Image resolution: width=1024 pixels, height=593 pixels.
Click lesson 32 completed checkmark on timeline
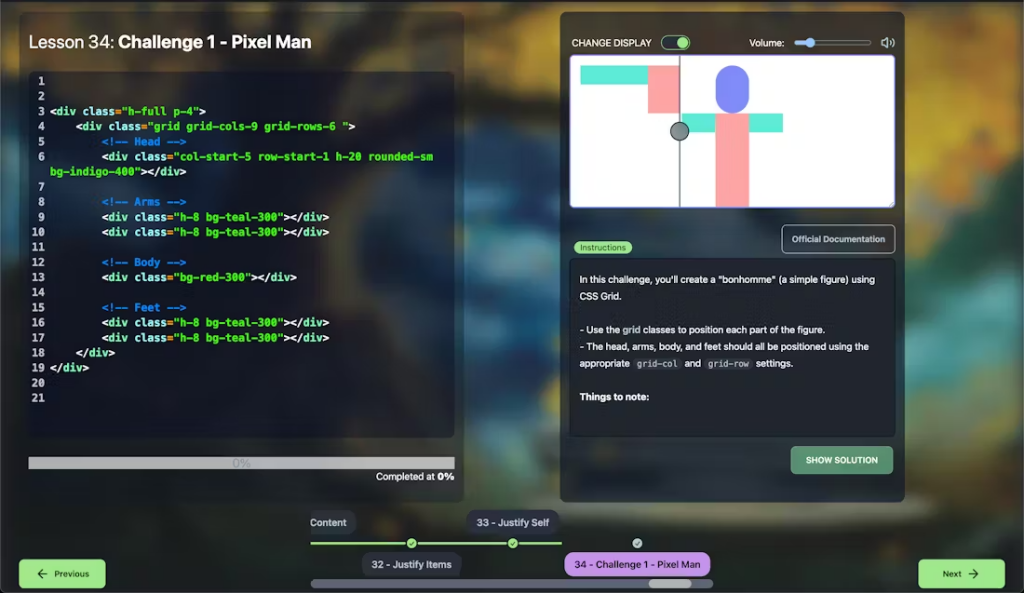tap(411, 543)
